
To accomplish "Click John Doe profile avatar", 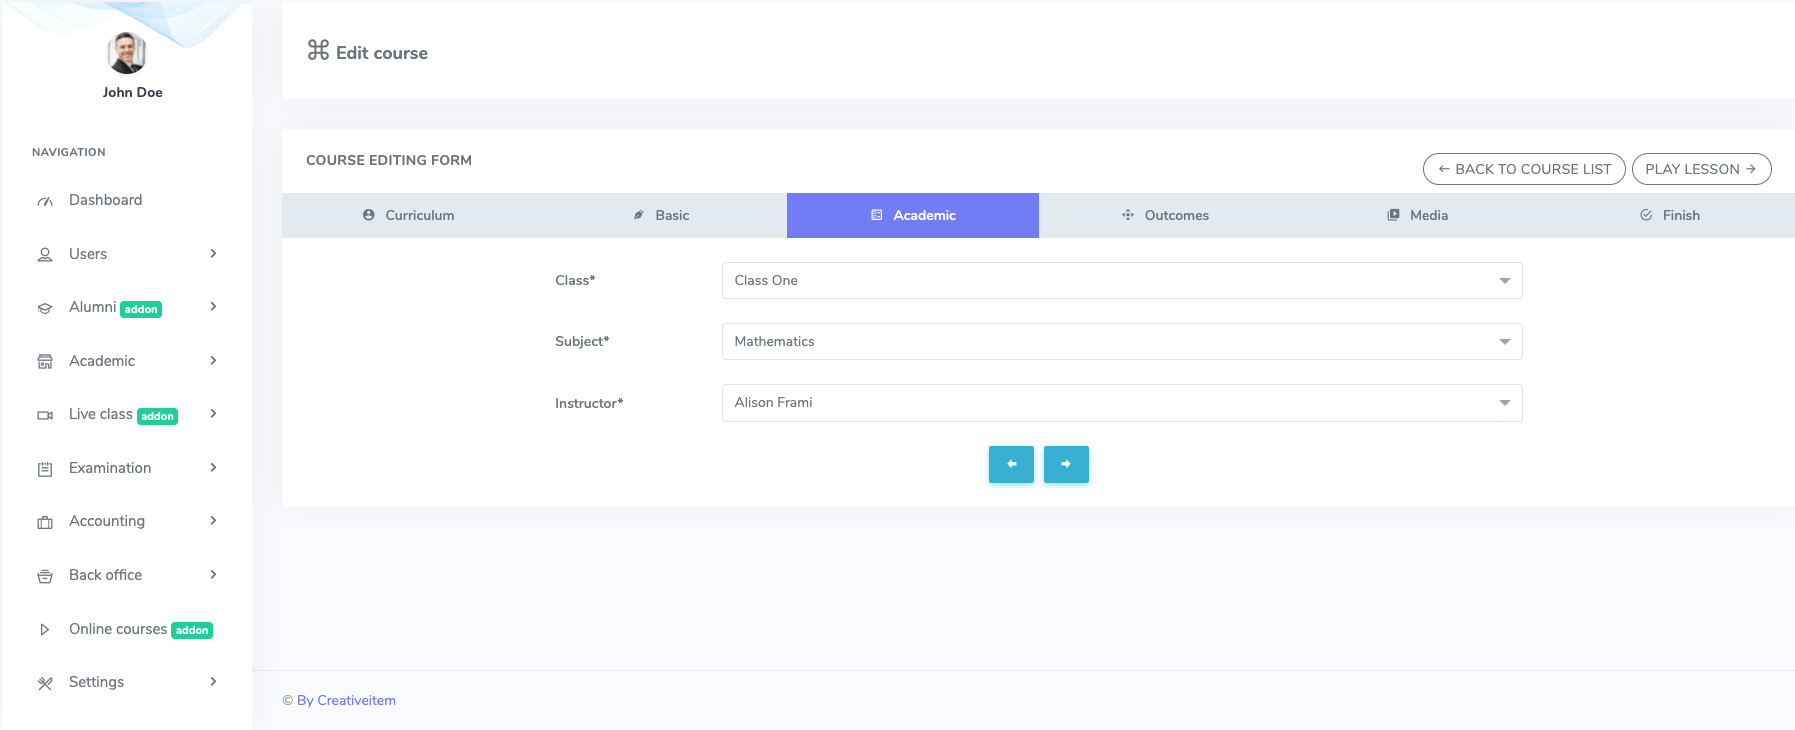I will (127, 53).
